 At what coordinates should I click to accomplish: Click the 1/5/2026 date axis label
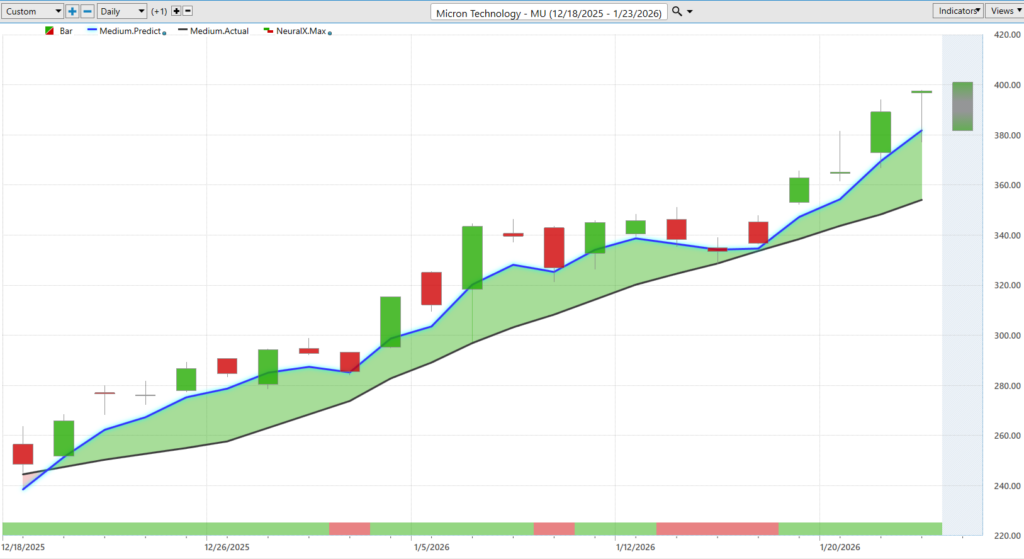(x=432, y=547)
